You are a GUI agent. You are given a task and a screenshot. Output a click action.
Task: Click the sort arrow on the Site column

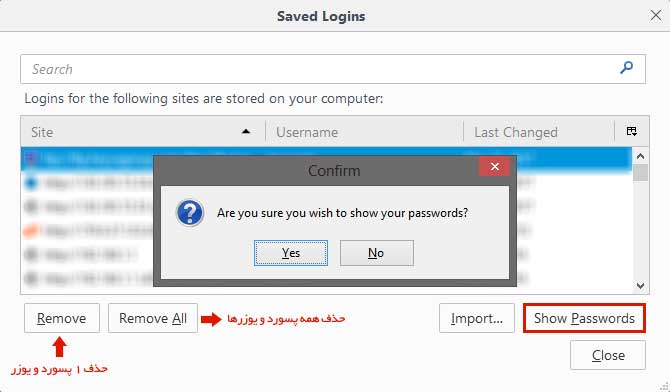pos(246,131)
